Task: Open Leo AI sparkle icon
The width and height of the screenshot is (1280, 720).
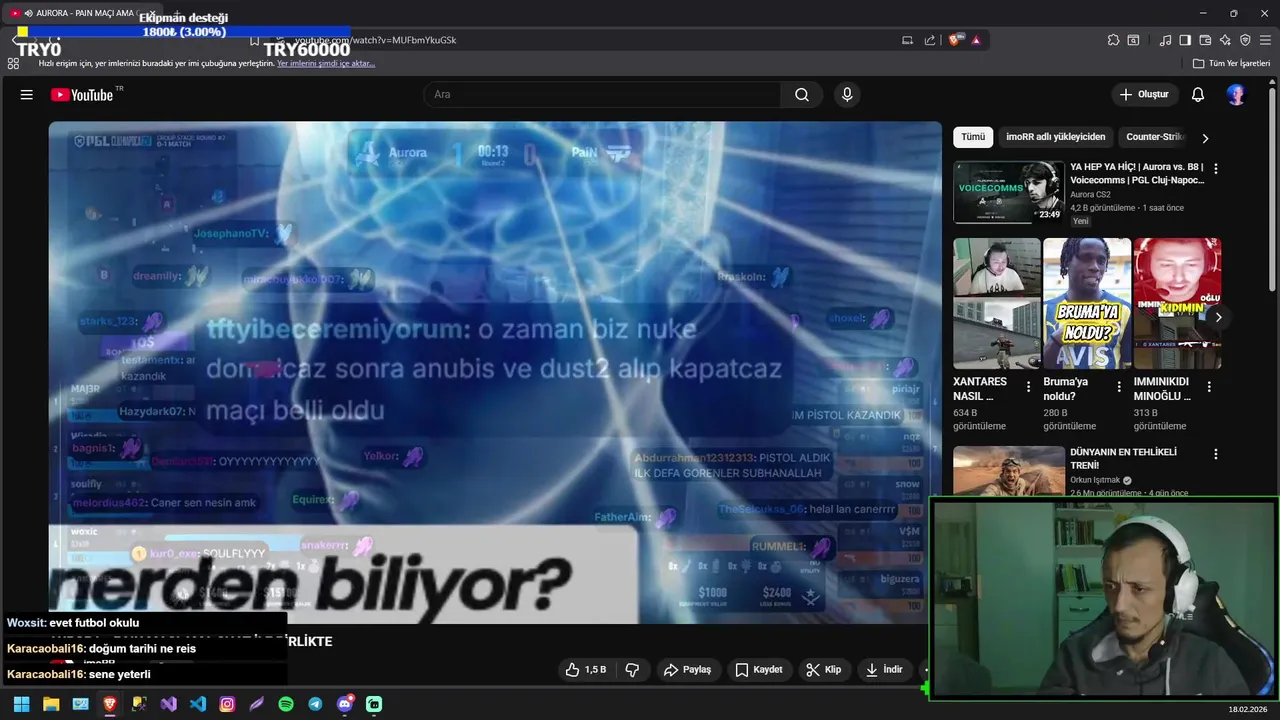Action: [1225, 40]
